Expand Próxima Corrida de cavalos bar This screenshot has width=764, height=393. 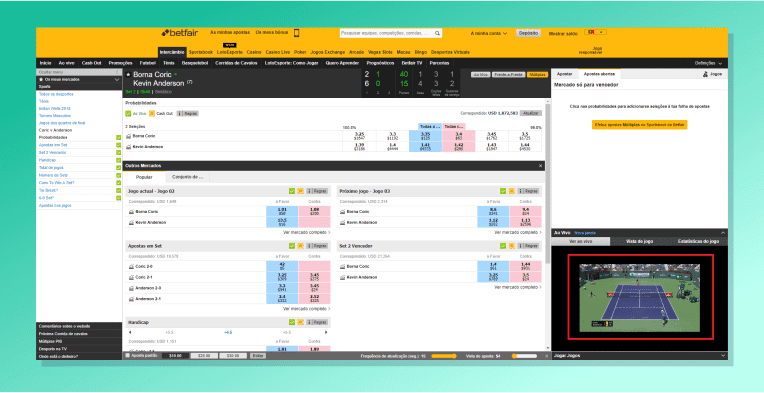pyautogui.click(x=79, y=334)
